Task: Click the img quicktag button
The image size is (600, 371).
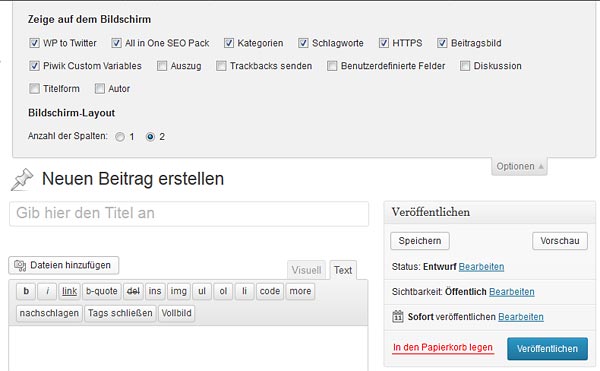Action: point(179,291)
